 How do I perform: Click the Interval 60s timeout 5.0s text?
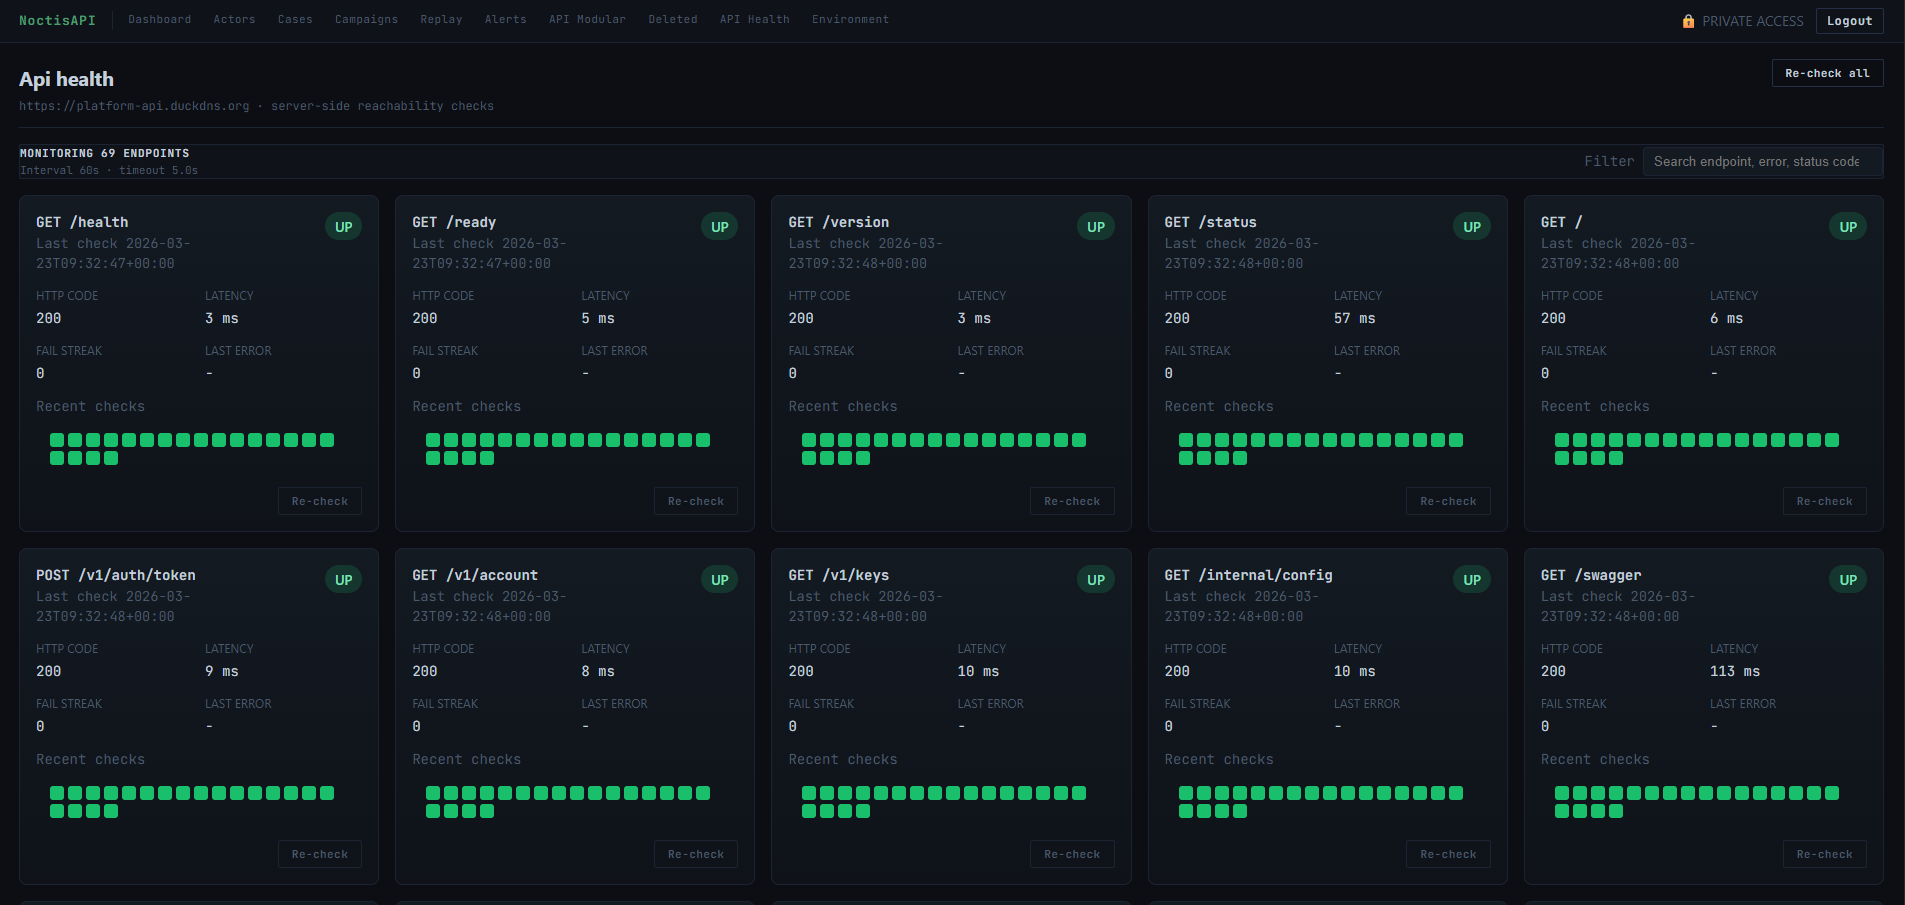(108, 170)
